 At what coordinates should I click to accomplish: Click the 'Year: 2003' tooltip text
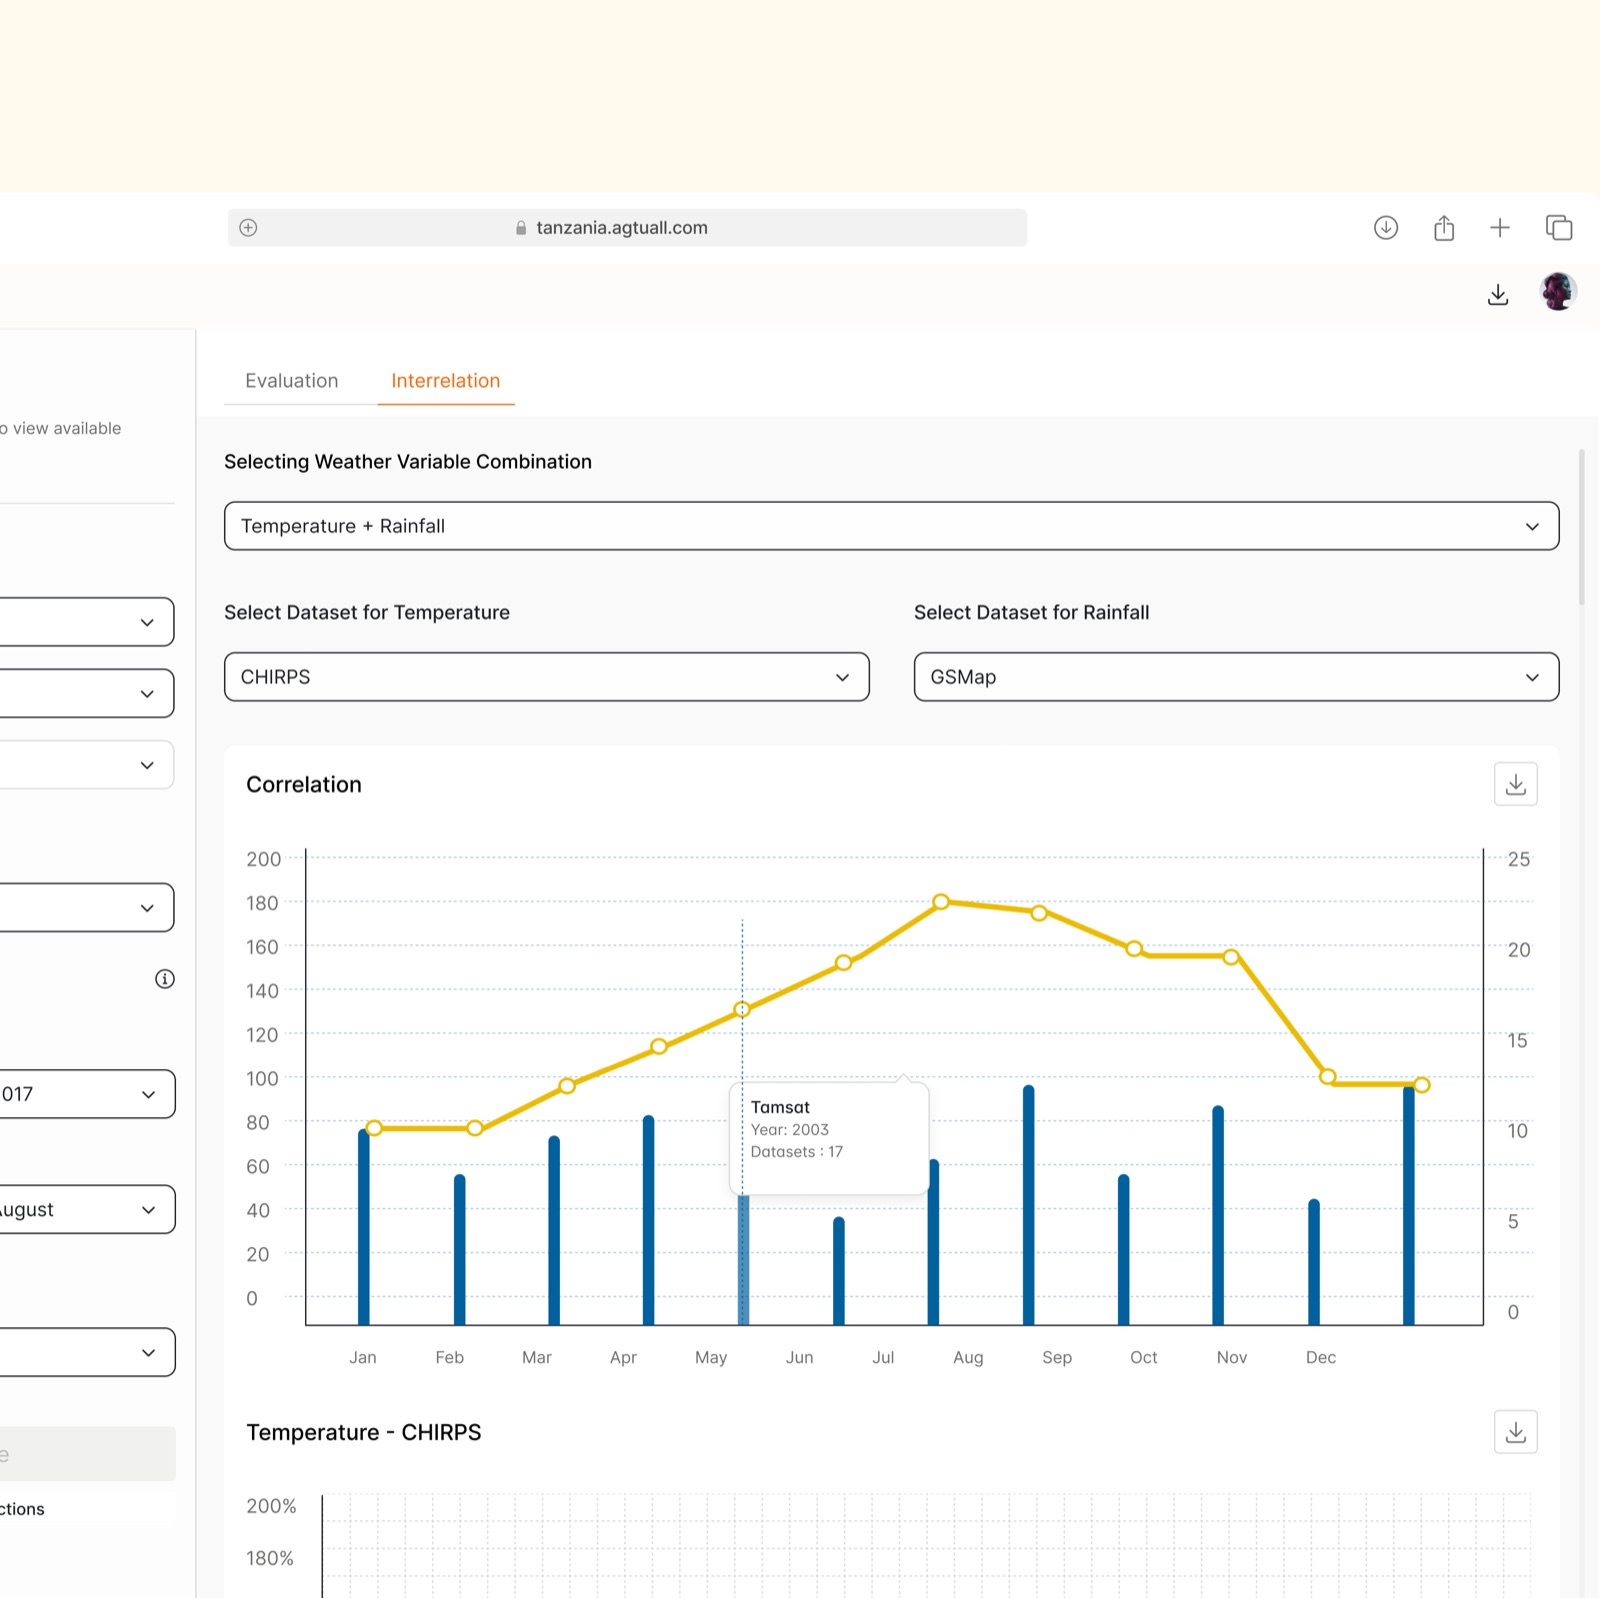pyautogui.click(x=790, y=1130)
